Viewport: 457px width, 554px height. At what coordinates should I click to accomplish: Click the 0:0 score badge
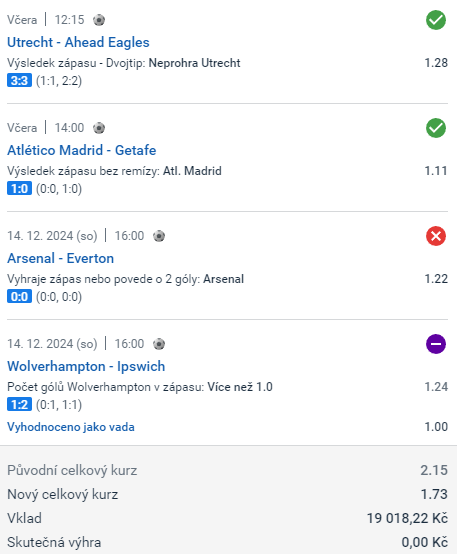click(x=19, y=296)
